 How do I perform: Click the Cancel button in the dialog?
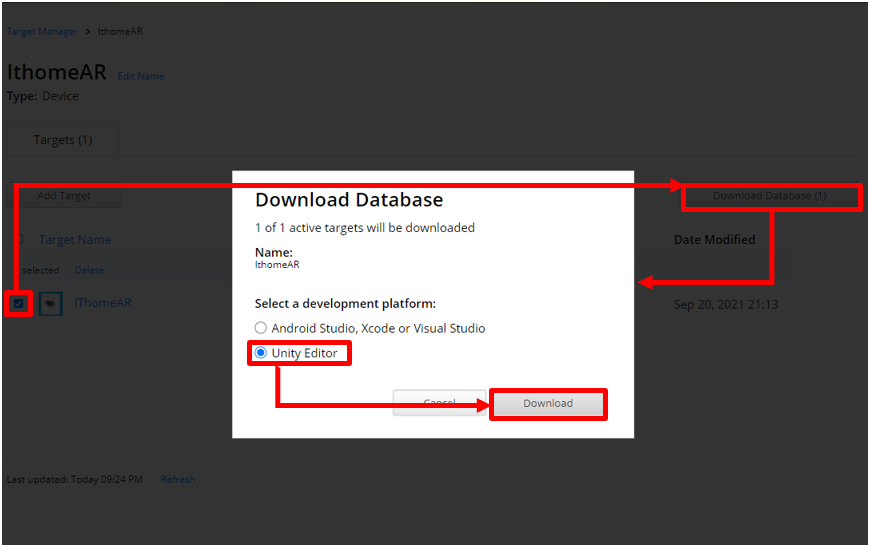pyautogui.click(x=439, y=403)
